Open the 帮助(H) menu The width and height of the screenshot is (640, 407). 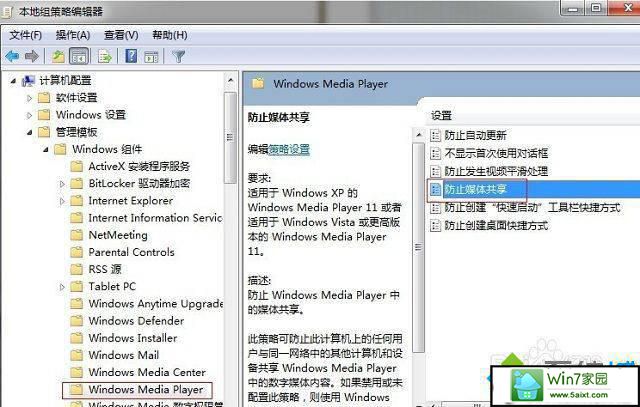(169, 35)
